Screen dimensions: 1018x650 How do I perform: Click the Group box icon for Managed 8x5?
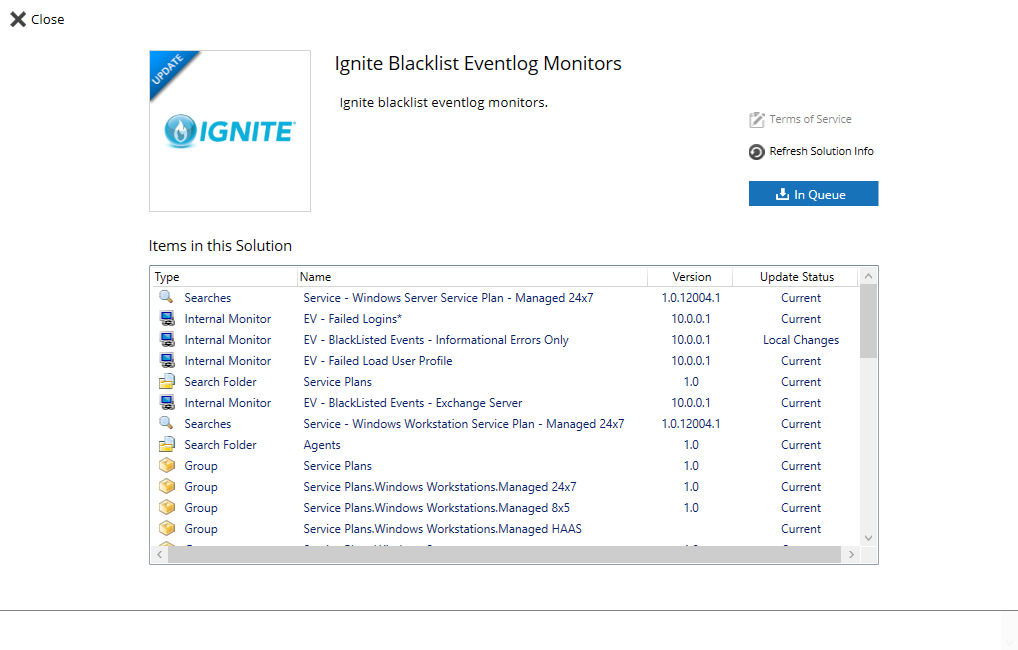(x=166, y=508)
